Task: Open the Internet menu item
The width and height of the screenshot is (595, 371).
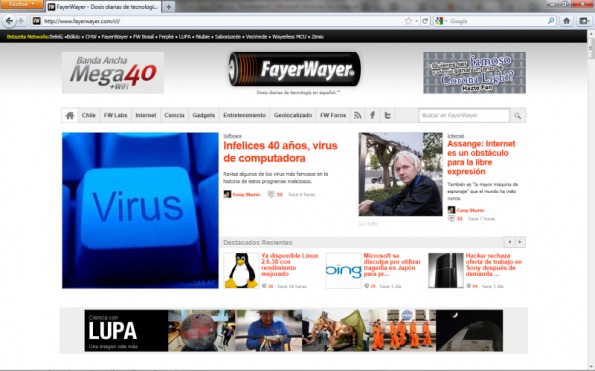Action: [x=146, y=115]
